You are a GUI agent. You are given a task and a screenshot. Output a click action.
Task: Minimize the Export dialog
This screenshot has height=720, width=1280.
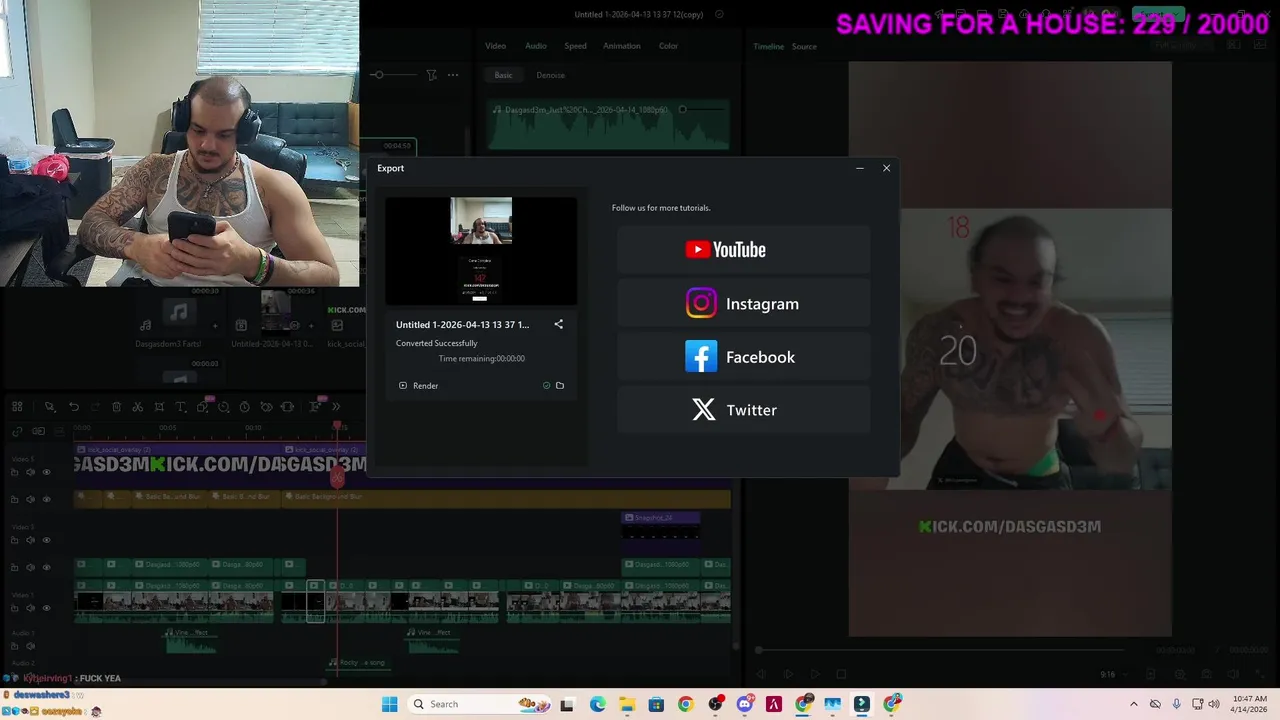pyautogui.click(x=860, y=168)
